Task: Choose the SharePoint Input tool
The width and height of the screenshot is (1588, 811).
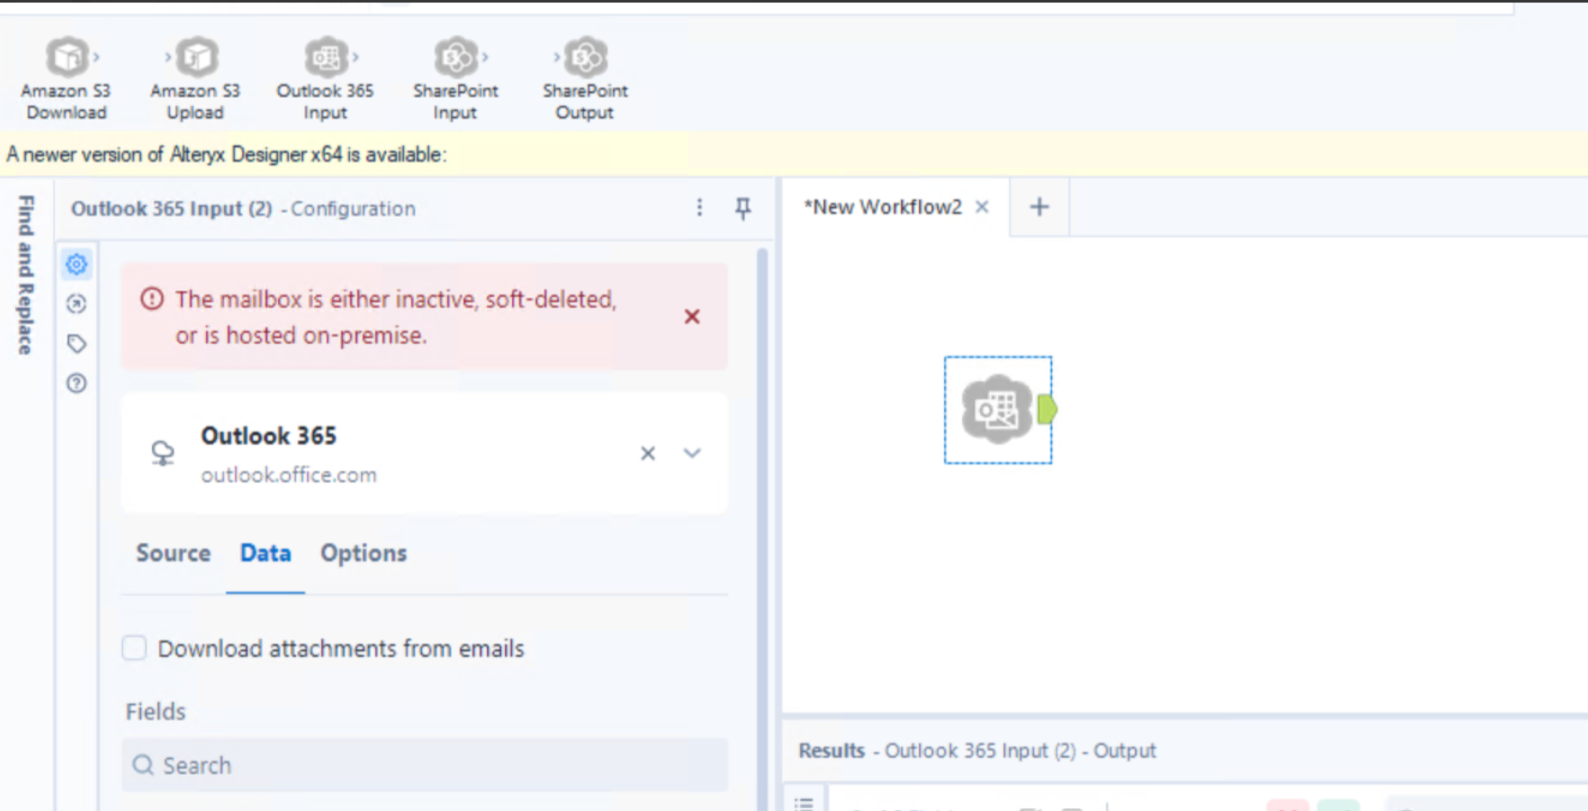Action: 455,79
